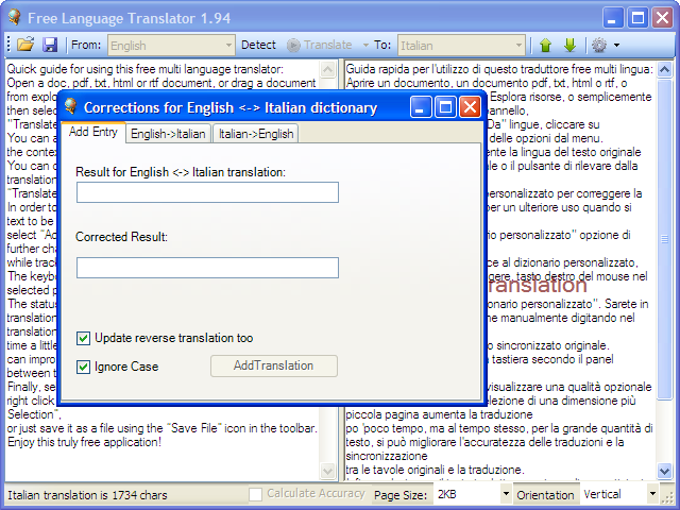
Task: Click left panel scrollbar up arrow
Action: [328, 69]
